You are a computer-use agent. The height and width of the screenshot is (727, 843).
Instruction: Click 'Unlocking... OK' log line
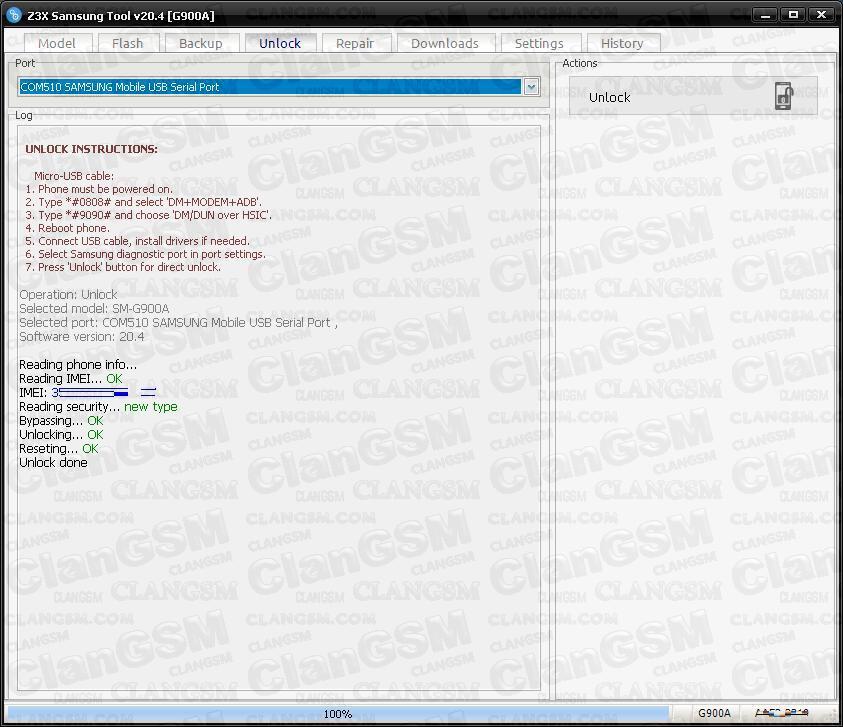pyautogui.click(x=61, y=434)
